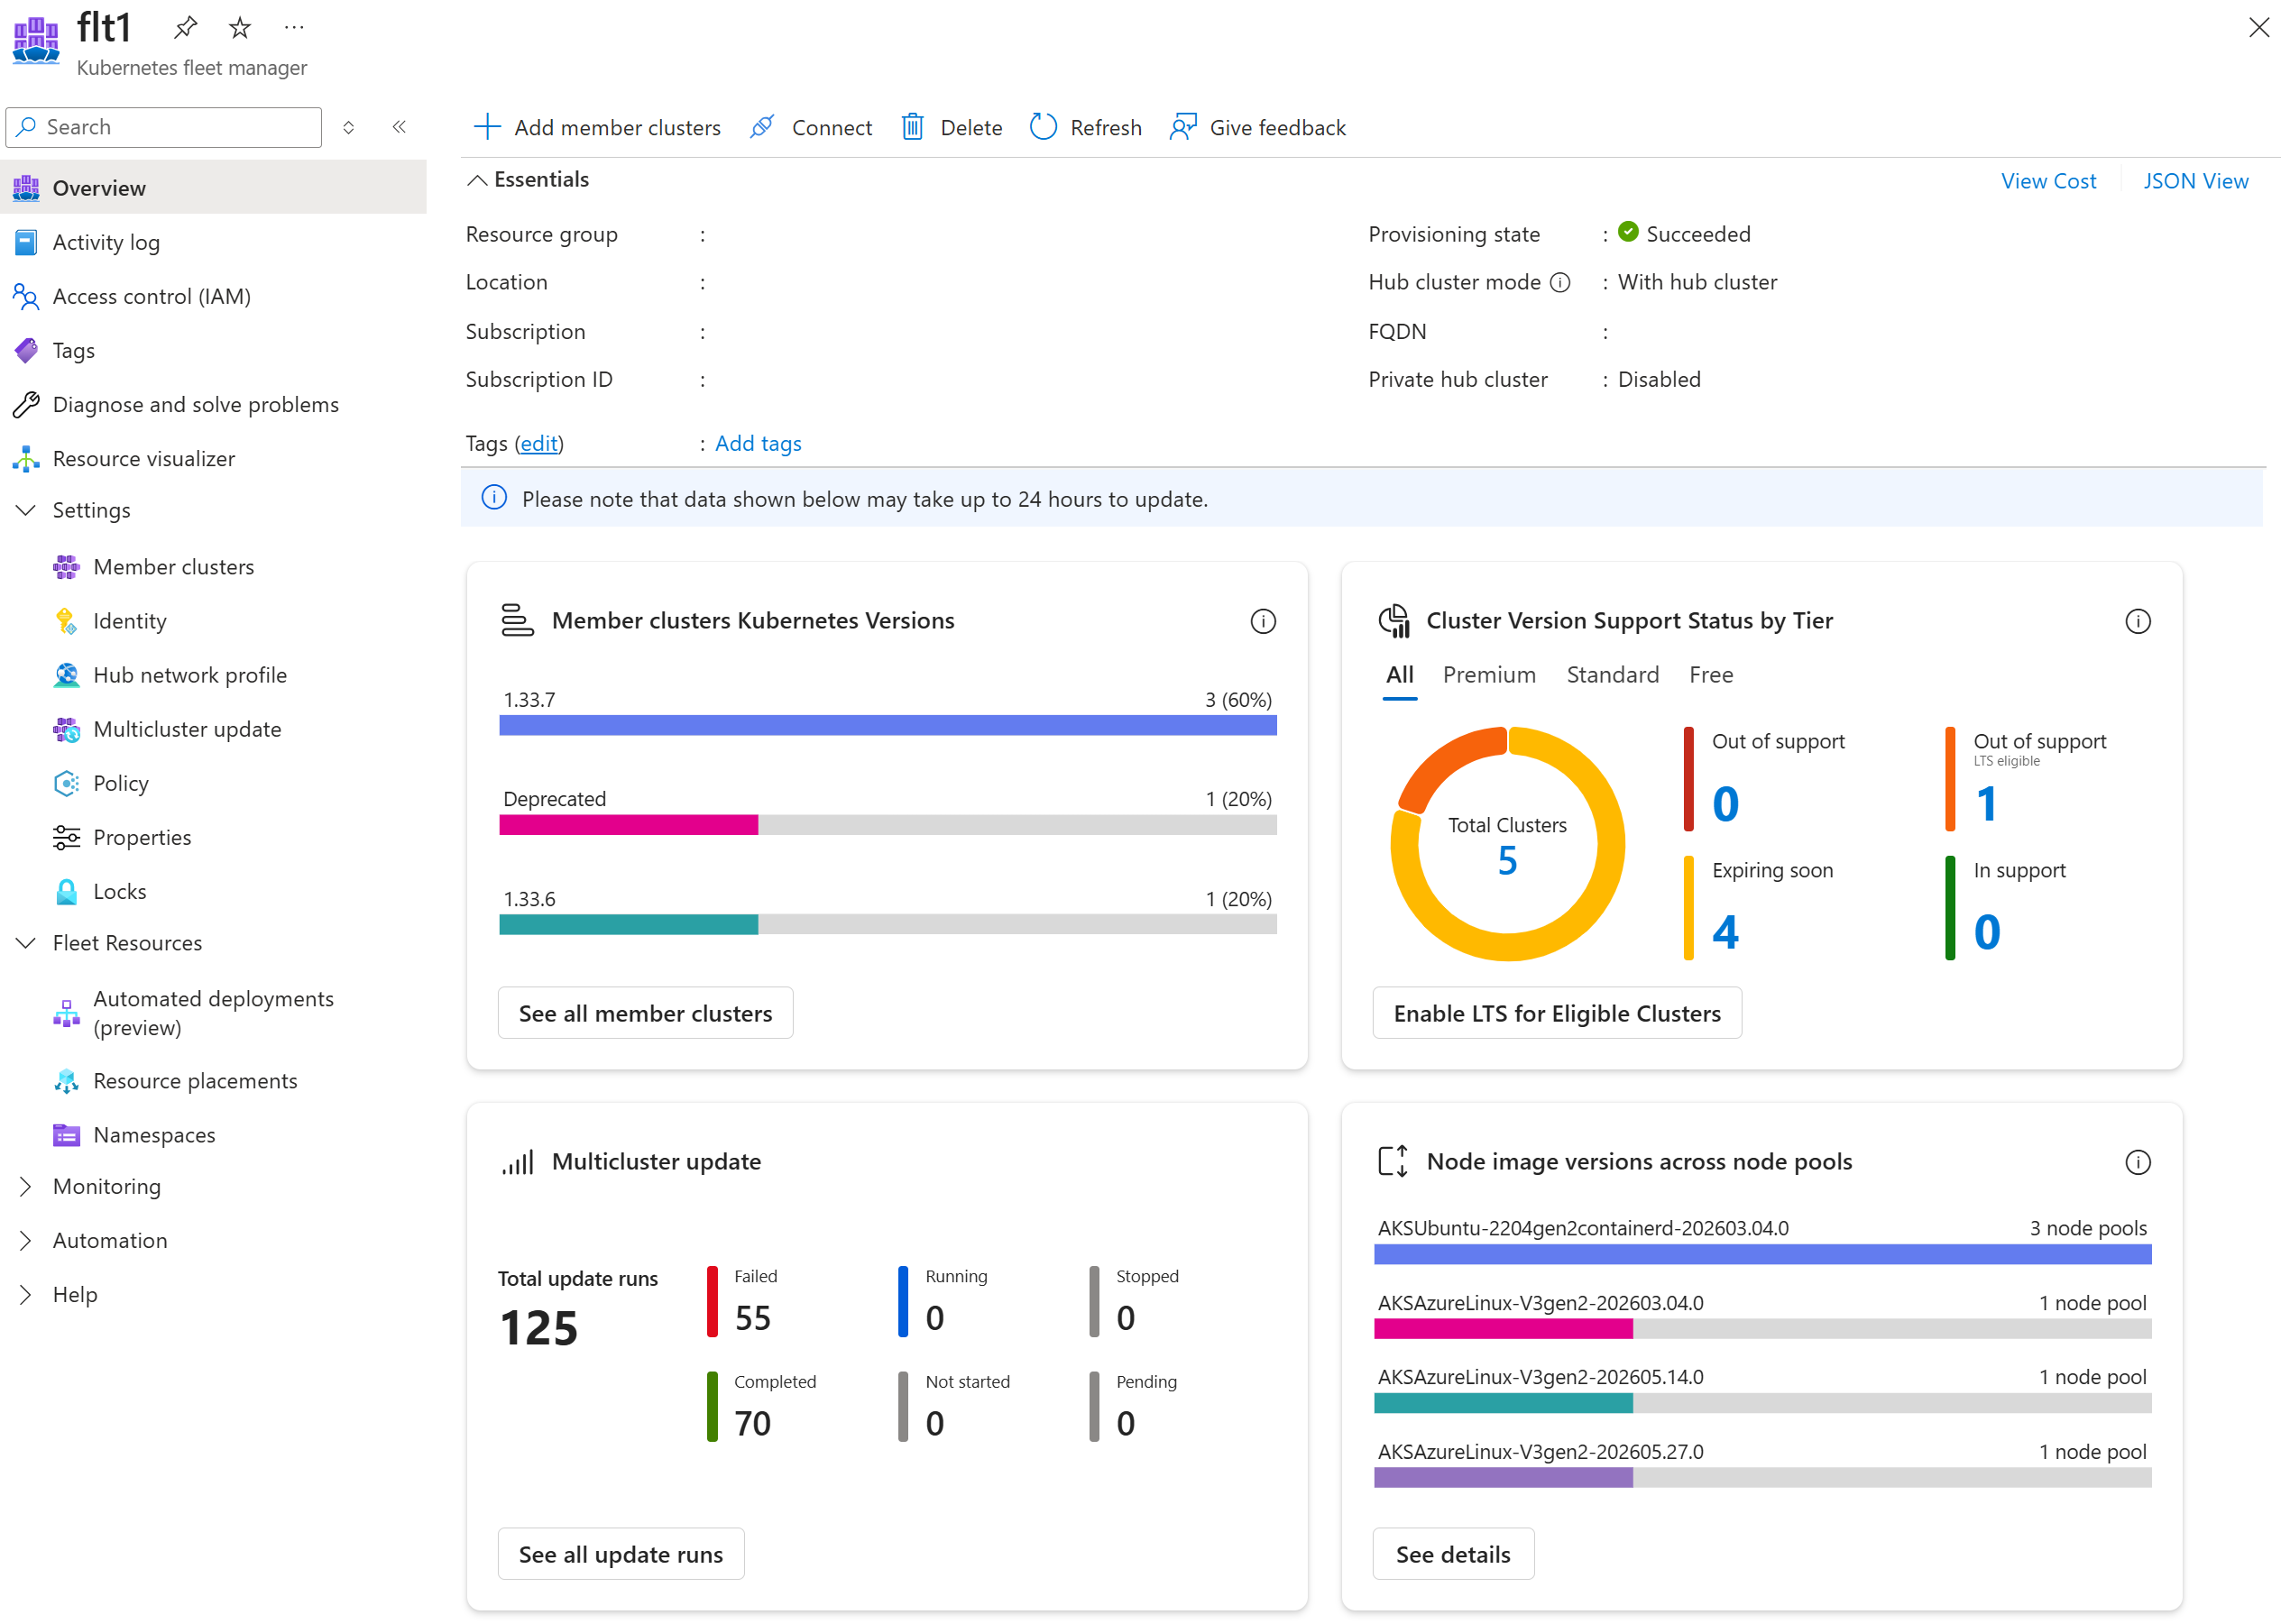Switch to the Free tier tab
Viewport: 2281px width, 1624px height.
pos(1711,675)
